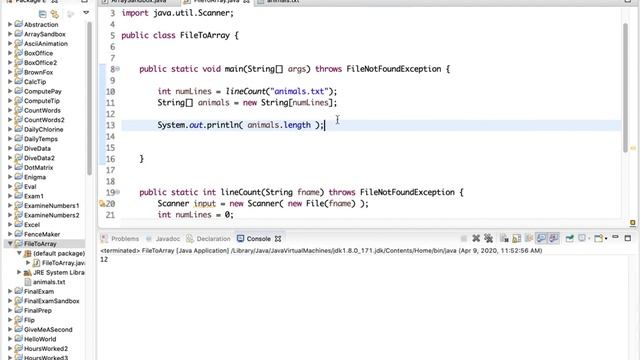
Task: Click the DotMatrix project folder icon
Action: click(18, 167)
